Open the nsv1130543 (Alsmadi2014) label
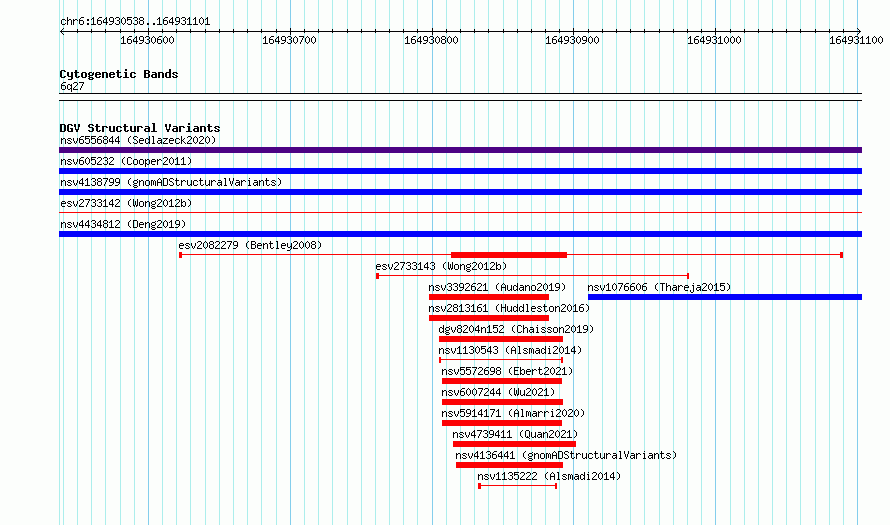 tap(510, 350)
